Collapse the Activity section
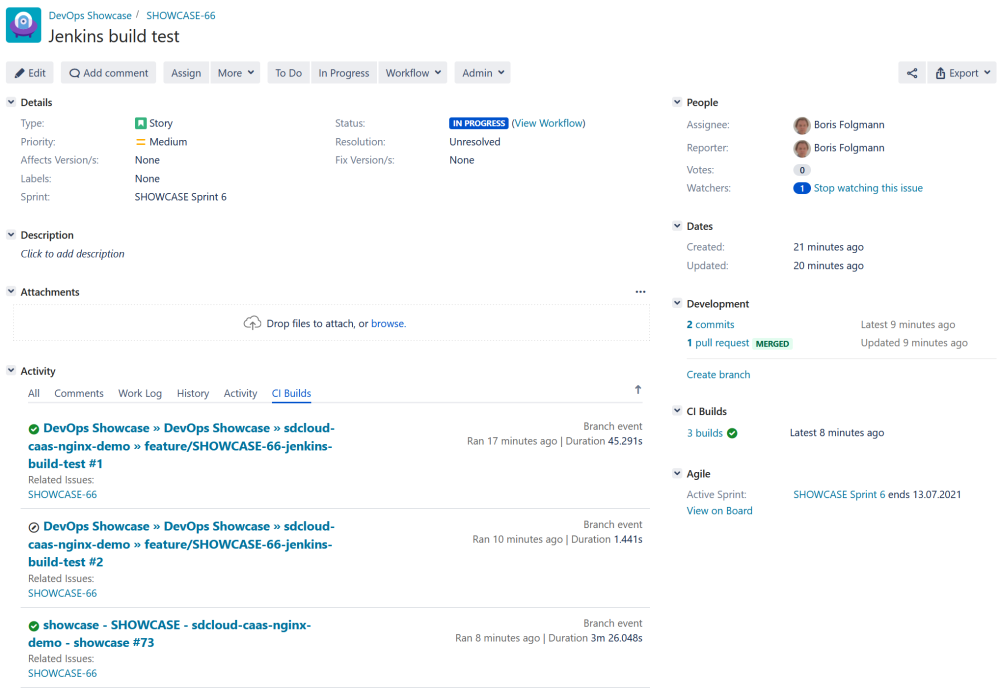This screenshot has width=1000, height=698. [x=11, y=371]
